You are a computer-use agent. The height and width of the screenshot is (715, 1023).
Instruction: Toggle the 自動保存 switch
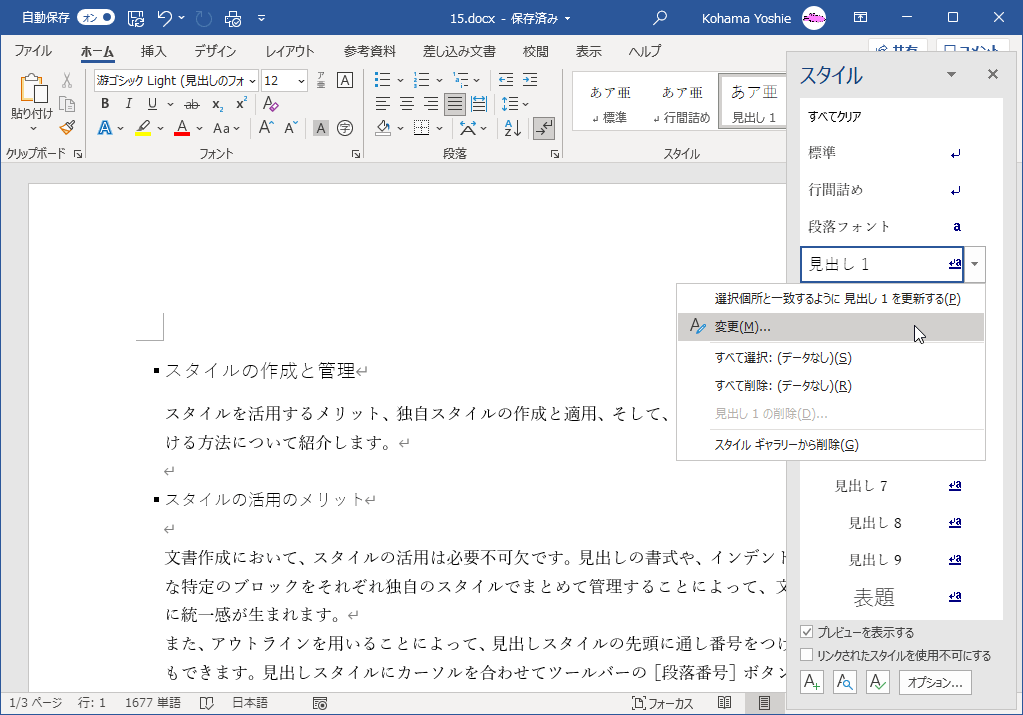coord(95,17)
